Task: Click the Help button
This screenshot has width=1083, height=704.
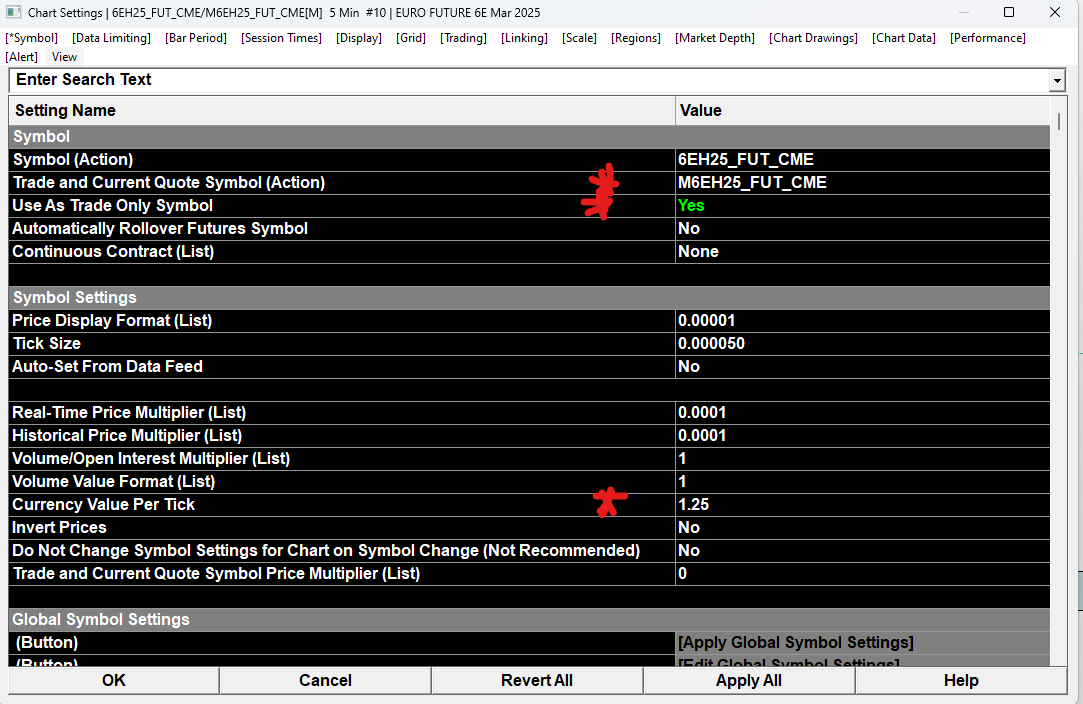Action: (x=961, y=681)
